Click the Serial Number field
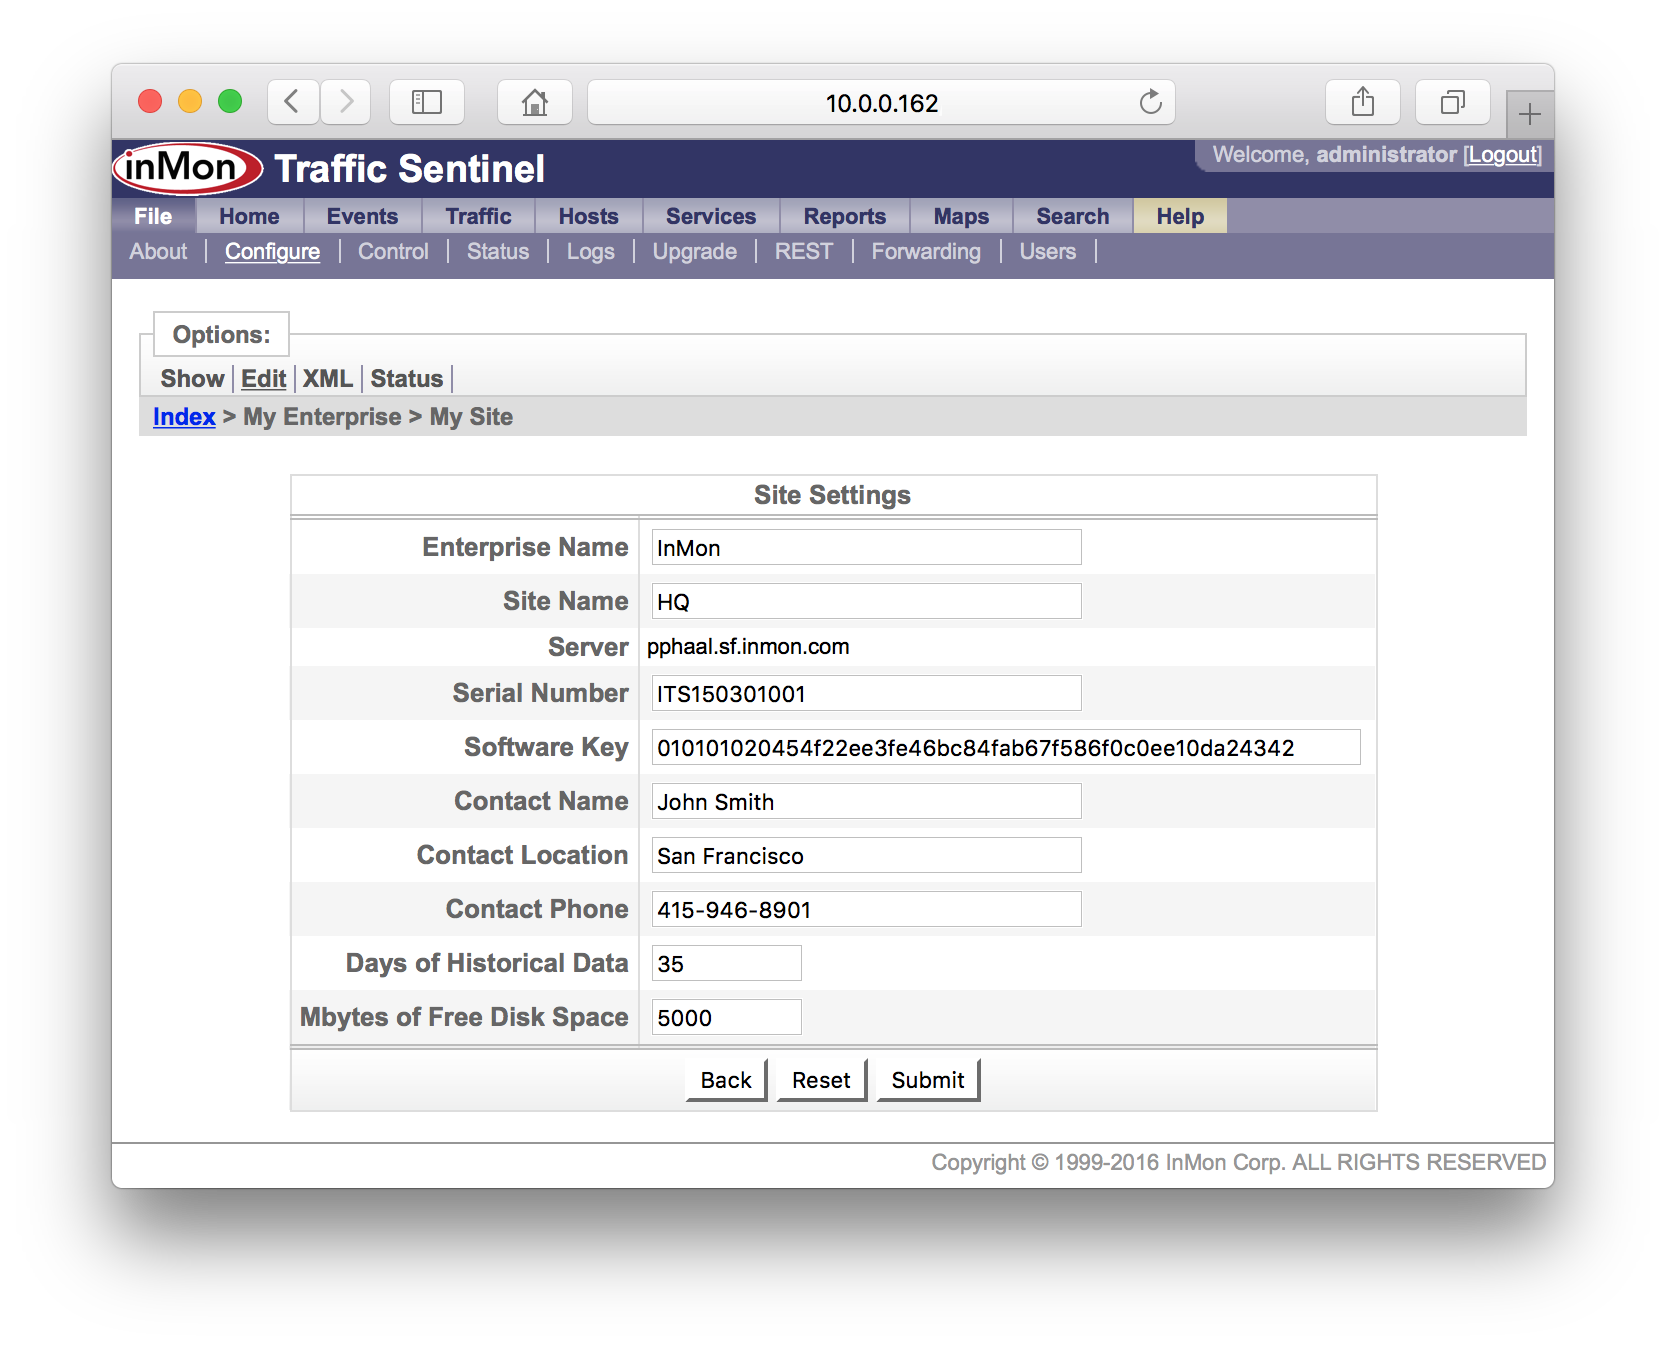 (x=866, y=693)
